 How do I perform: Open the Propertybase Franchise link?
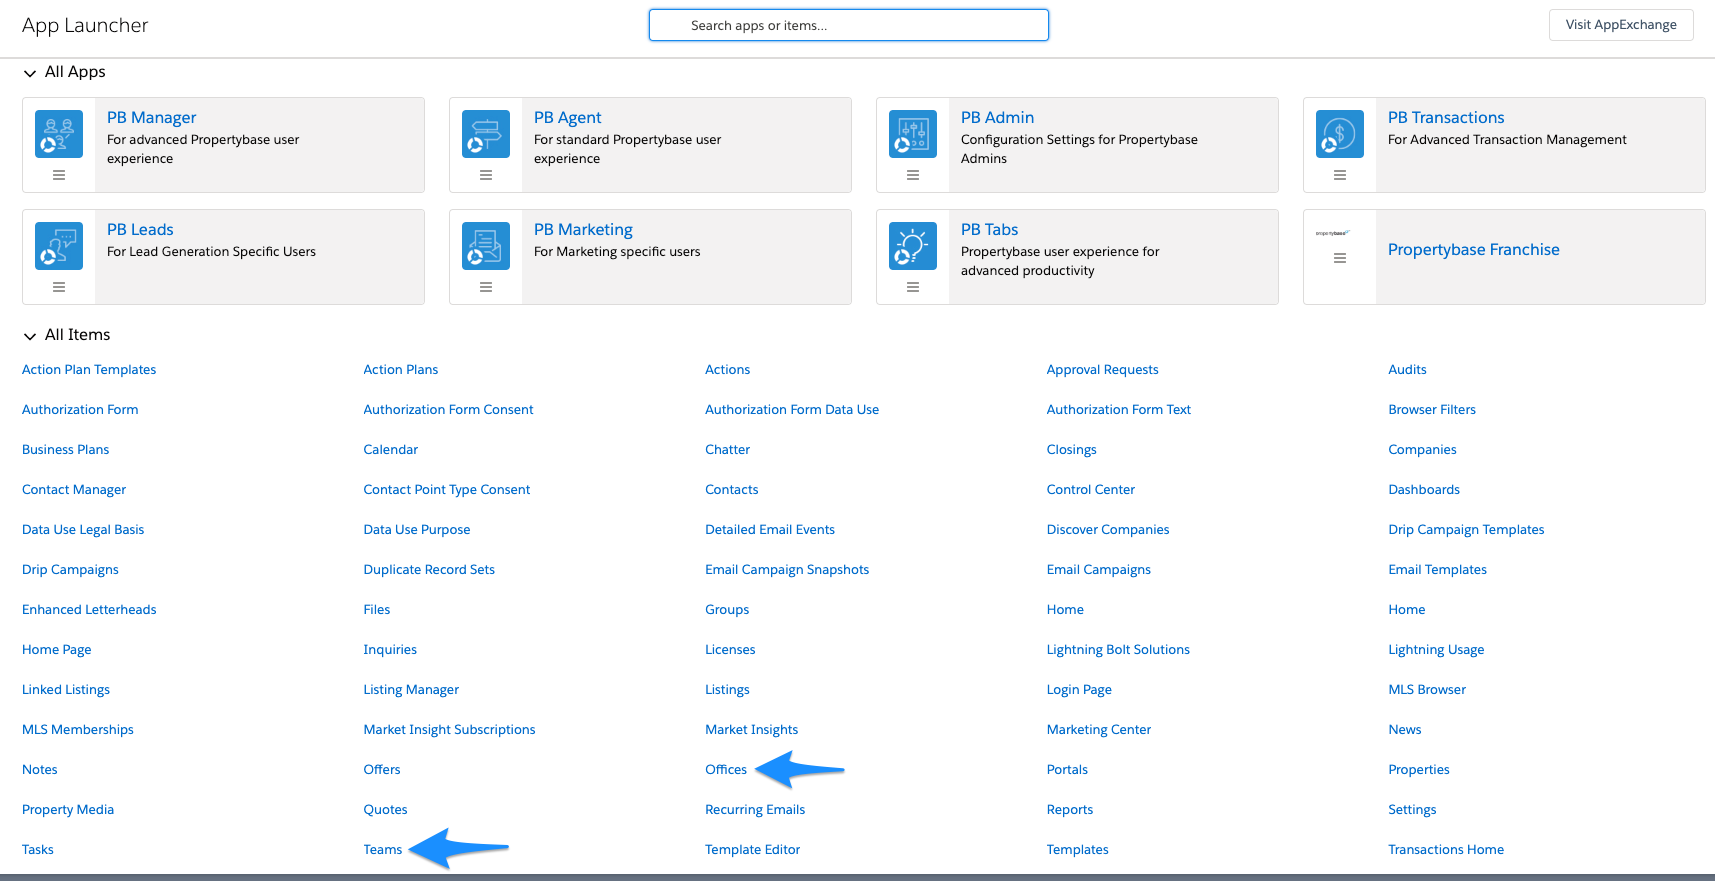(1474, 249)
